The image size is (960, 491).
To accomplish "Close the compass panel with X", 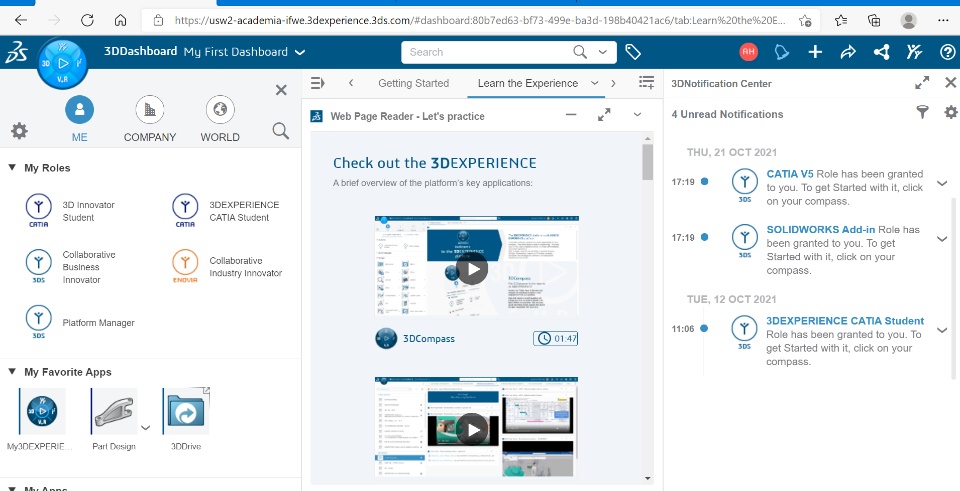I will click(281, 90).
